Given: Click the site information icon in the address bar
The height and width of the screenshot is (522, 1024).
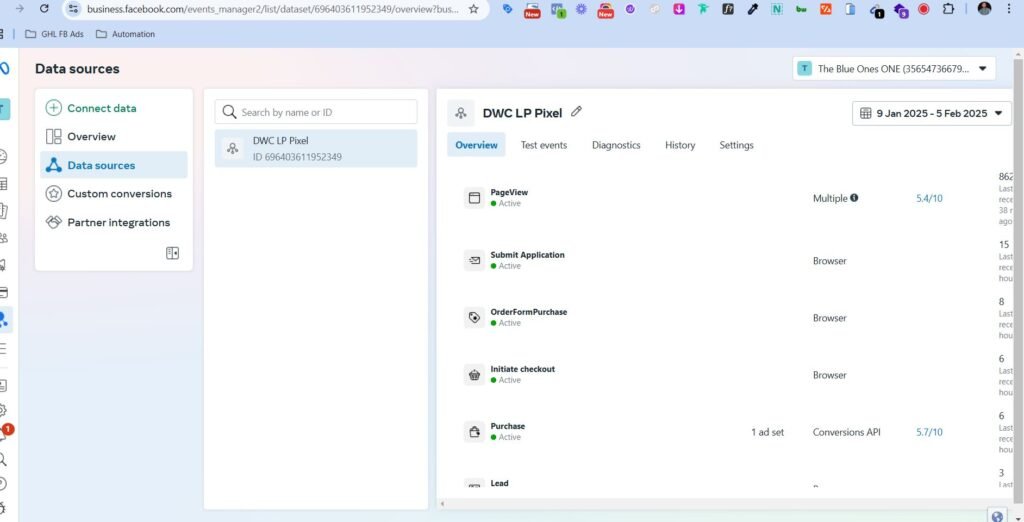Looking at the screenshot, I should coord(74,9).
